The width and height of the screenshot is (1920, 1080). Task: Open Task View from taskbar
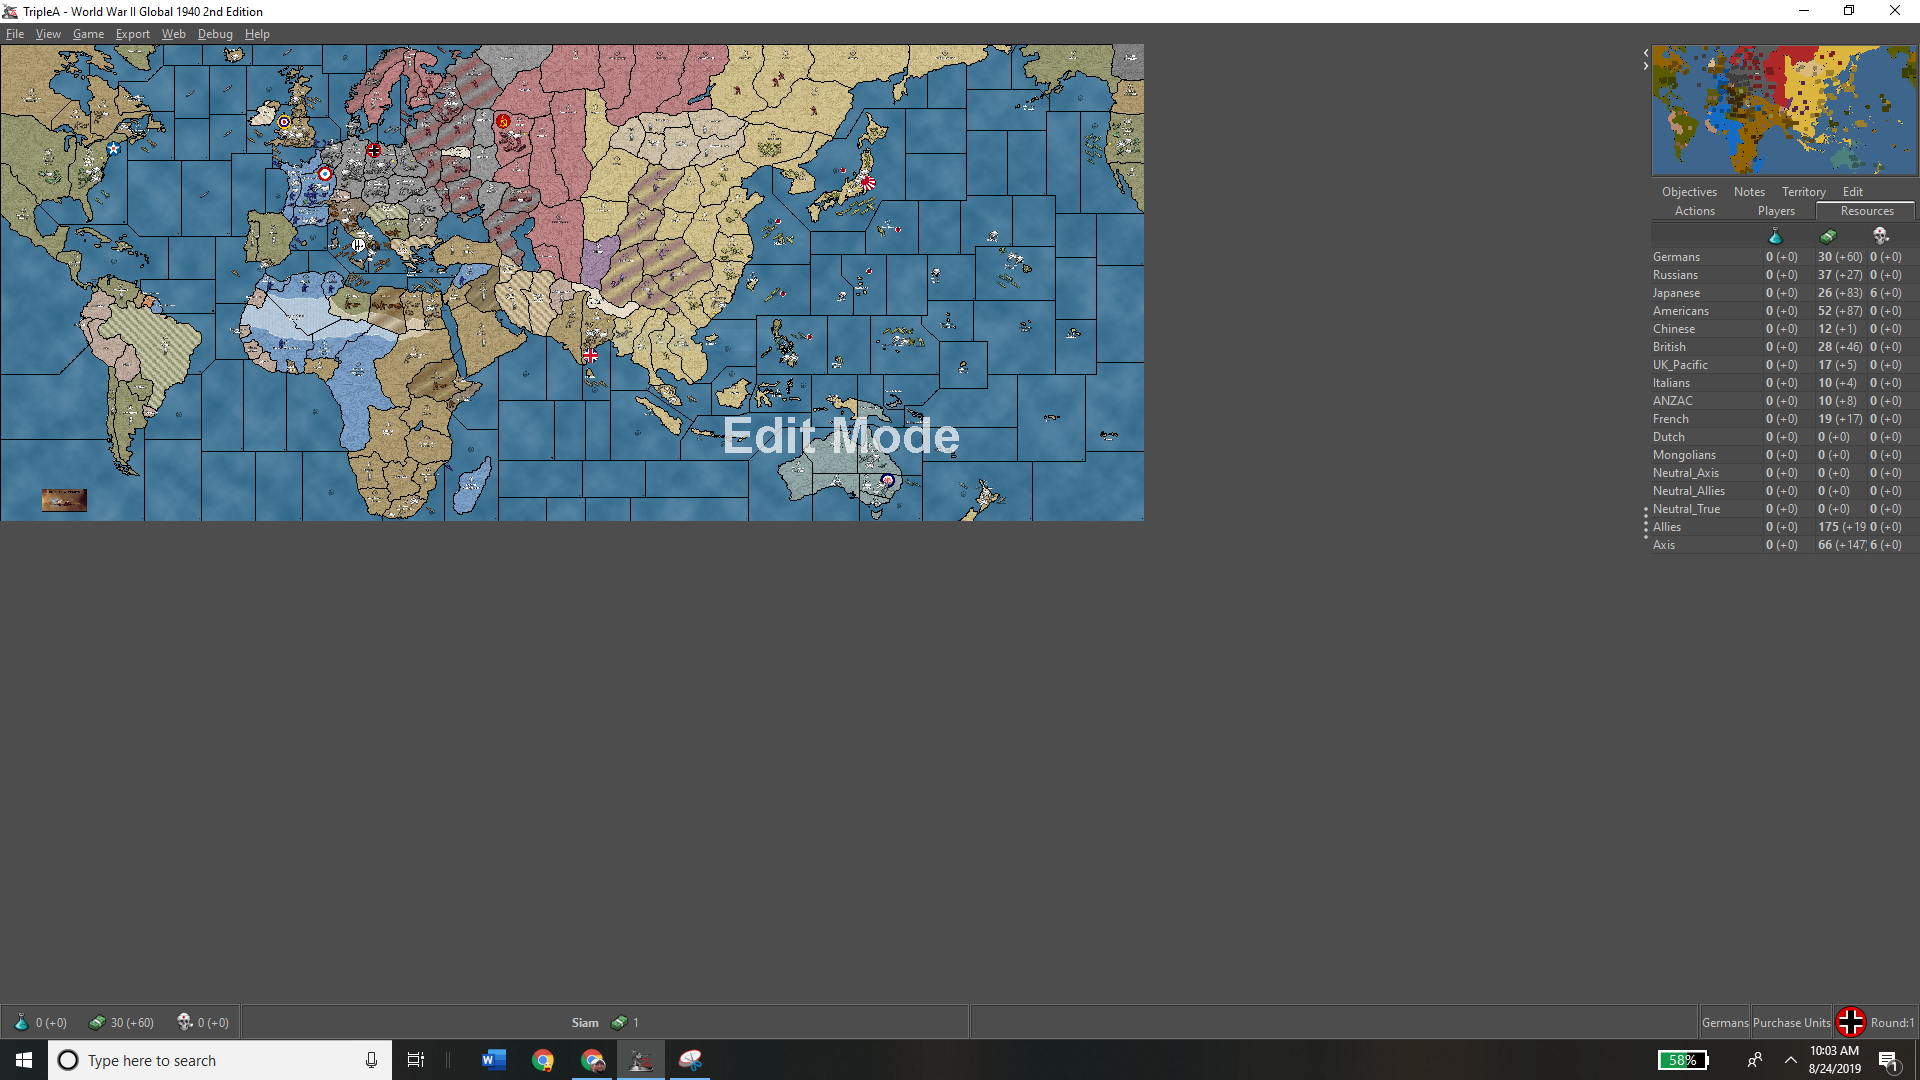point(416,1060)
